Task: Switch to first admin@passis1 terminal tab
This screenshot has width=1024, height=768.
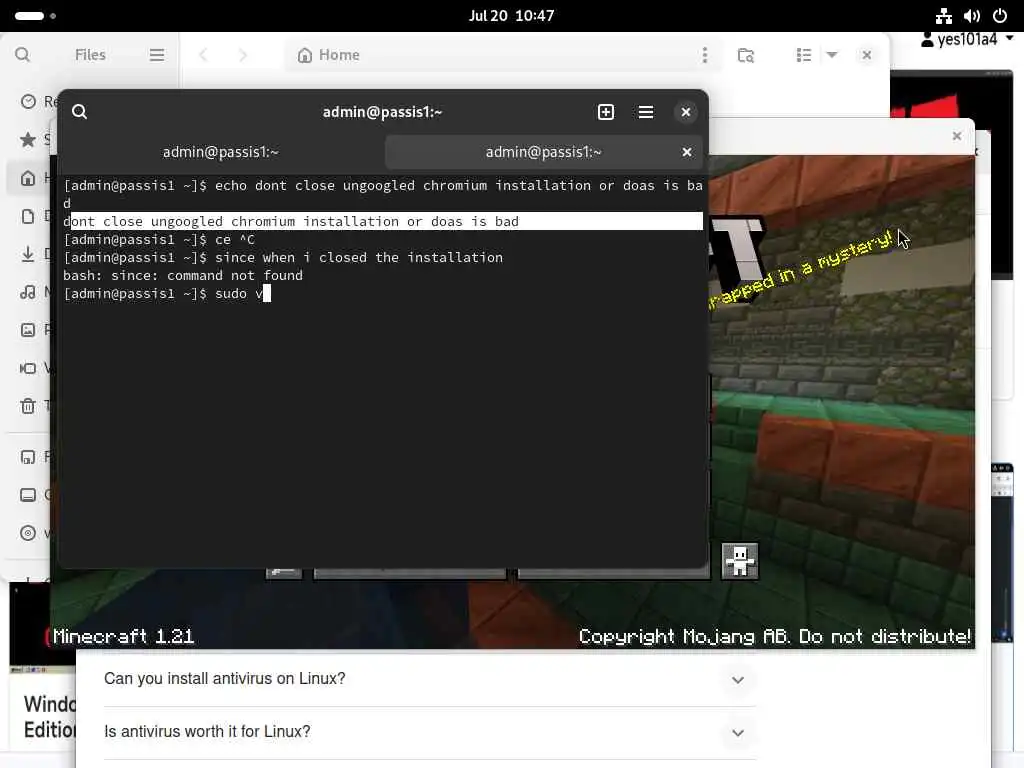Action: [x=221, y=152]
